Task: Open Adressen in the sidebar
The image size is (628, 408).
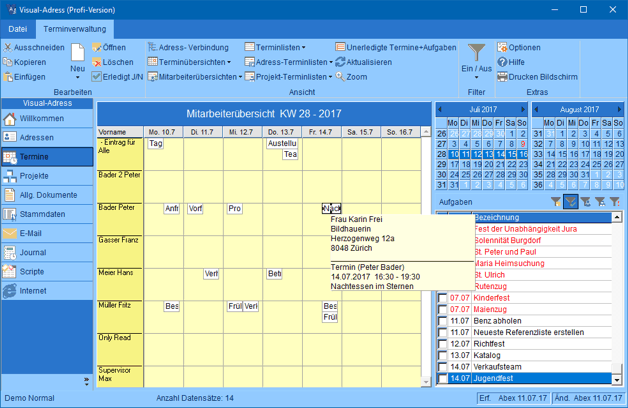Action: pos(47,137)
